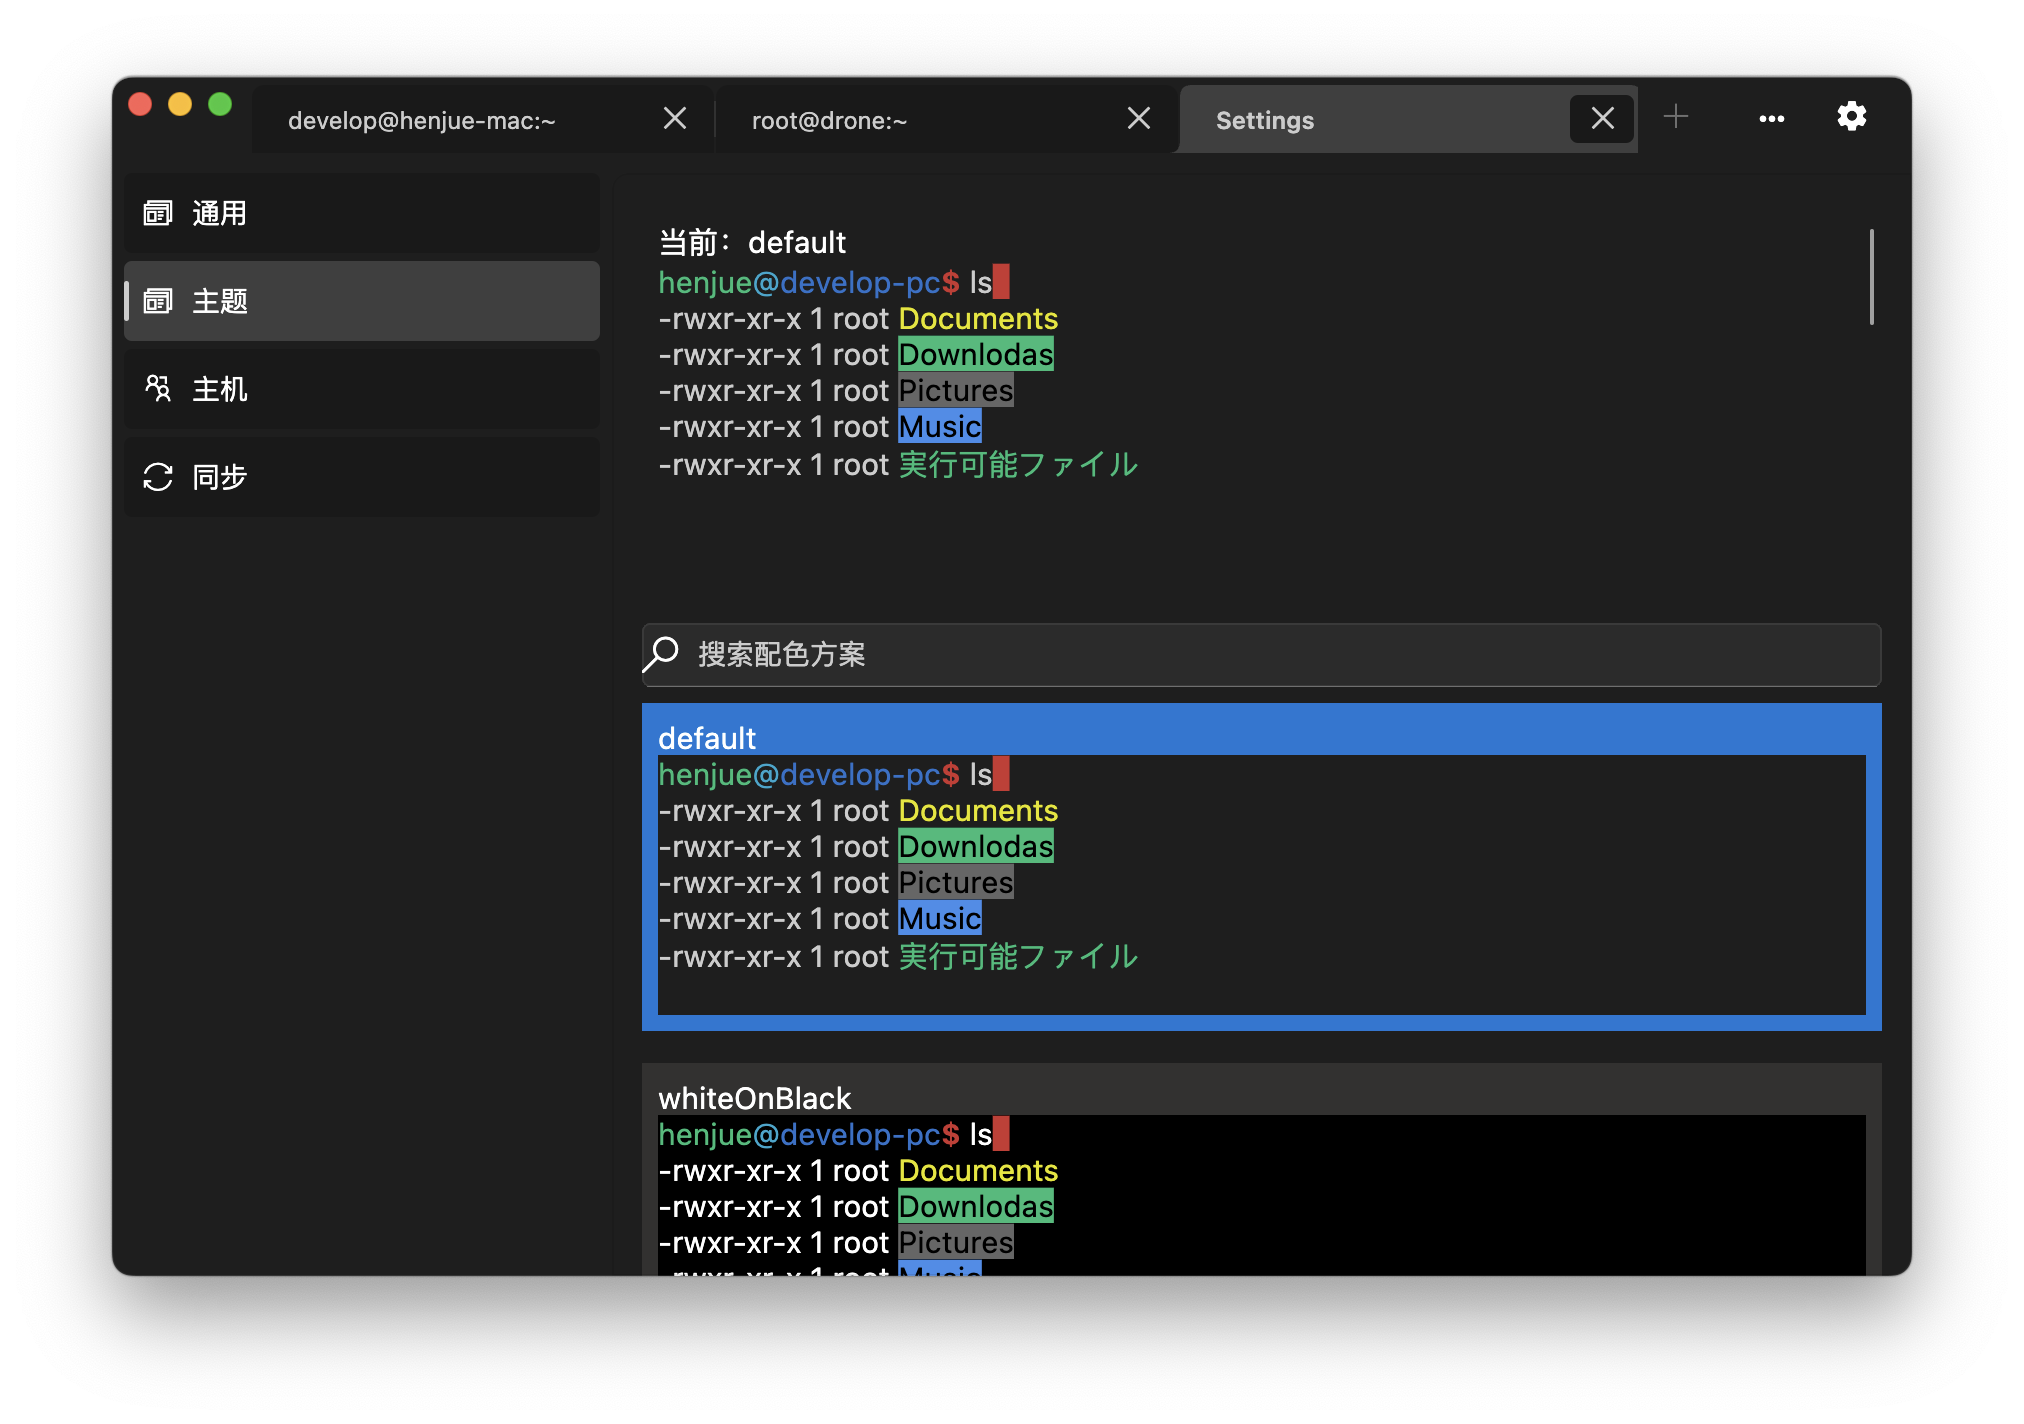Close the develop@henjue-mac tab
The image size is (2024, 1424).
pyautogui.click(x=675, y=119)
